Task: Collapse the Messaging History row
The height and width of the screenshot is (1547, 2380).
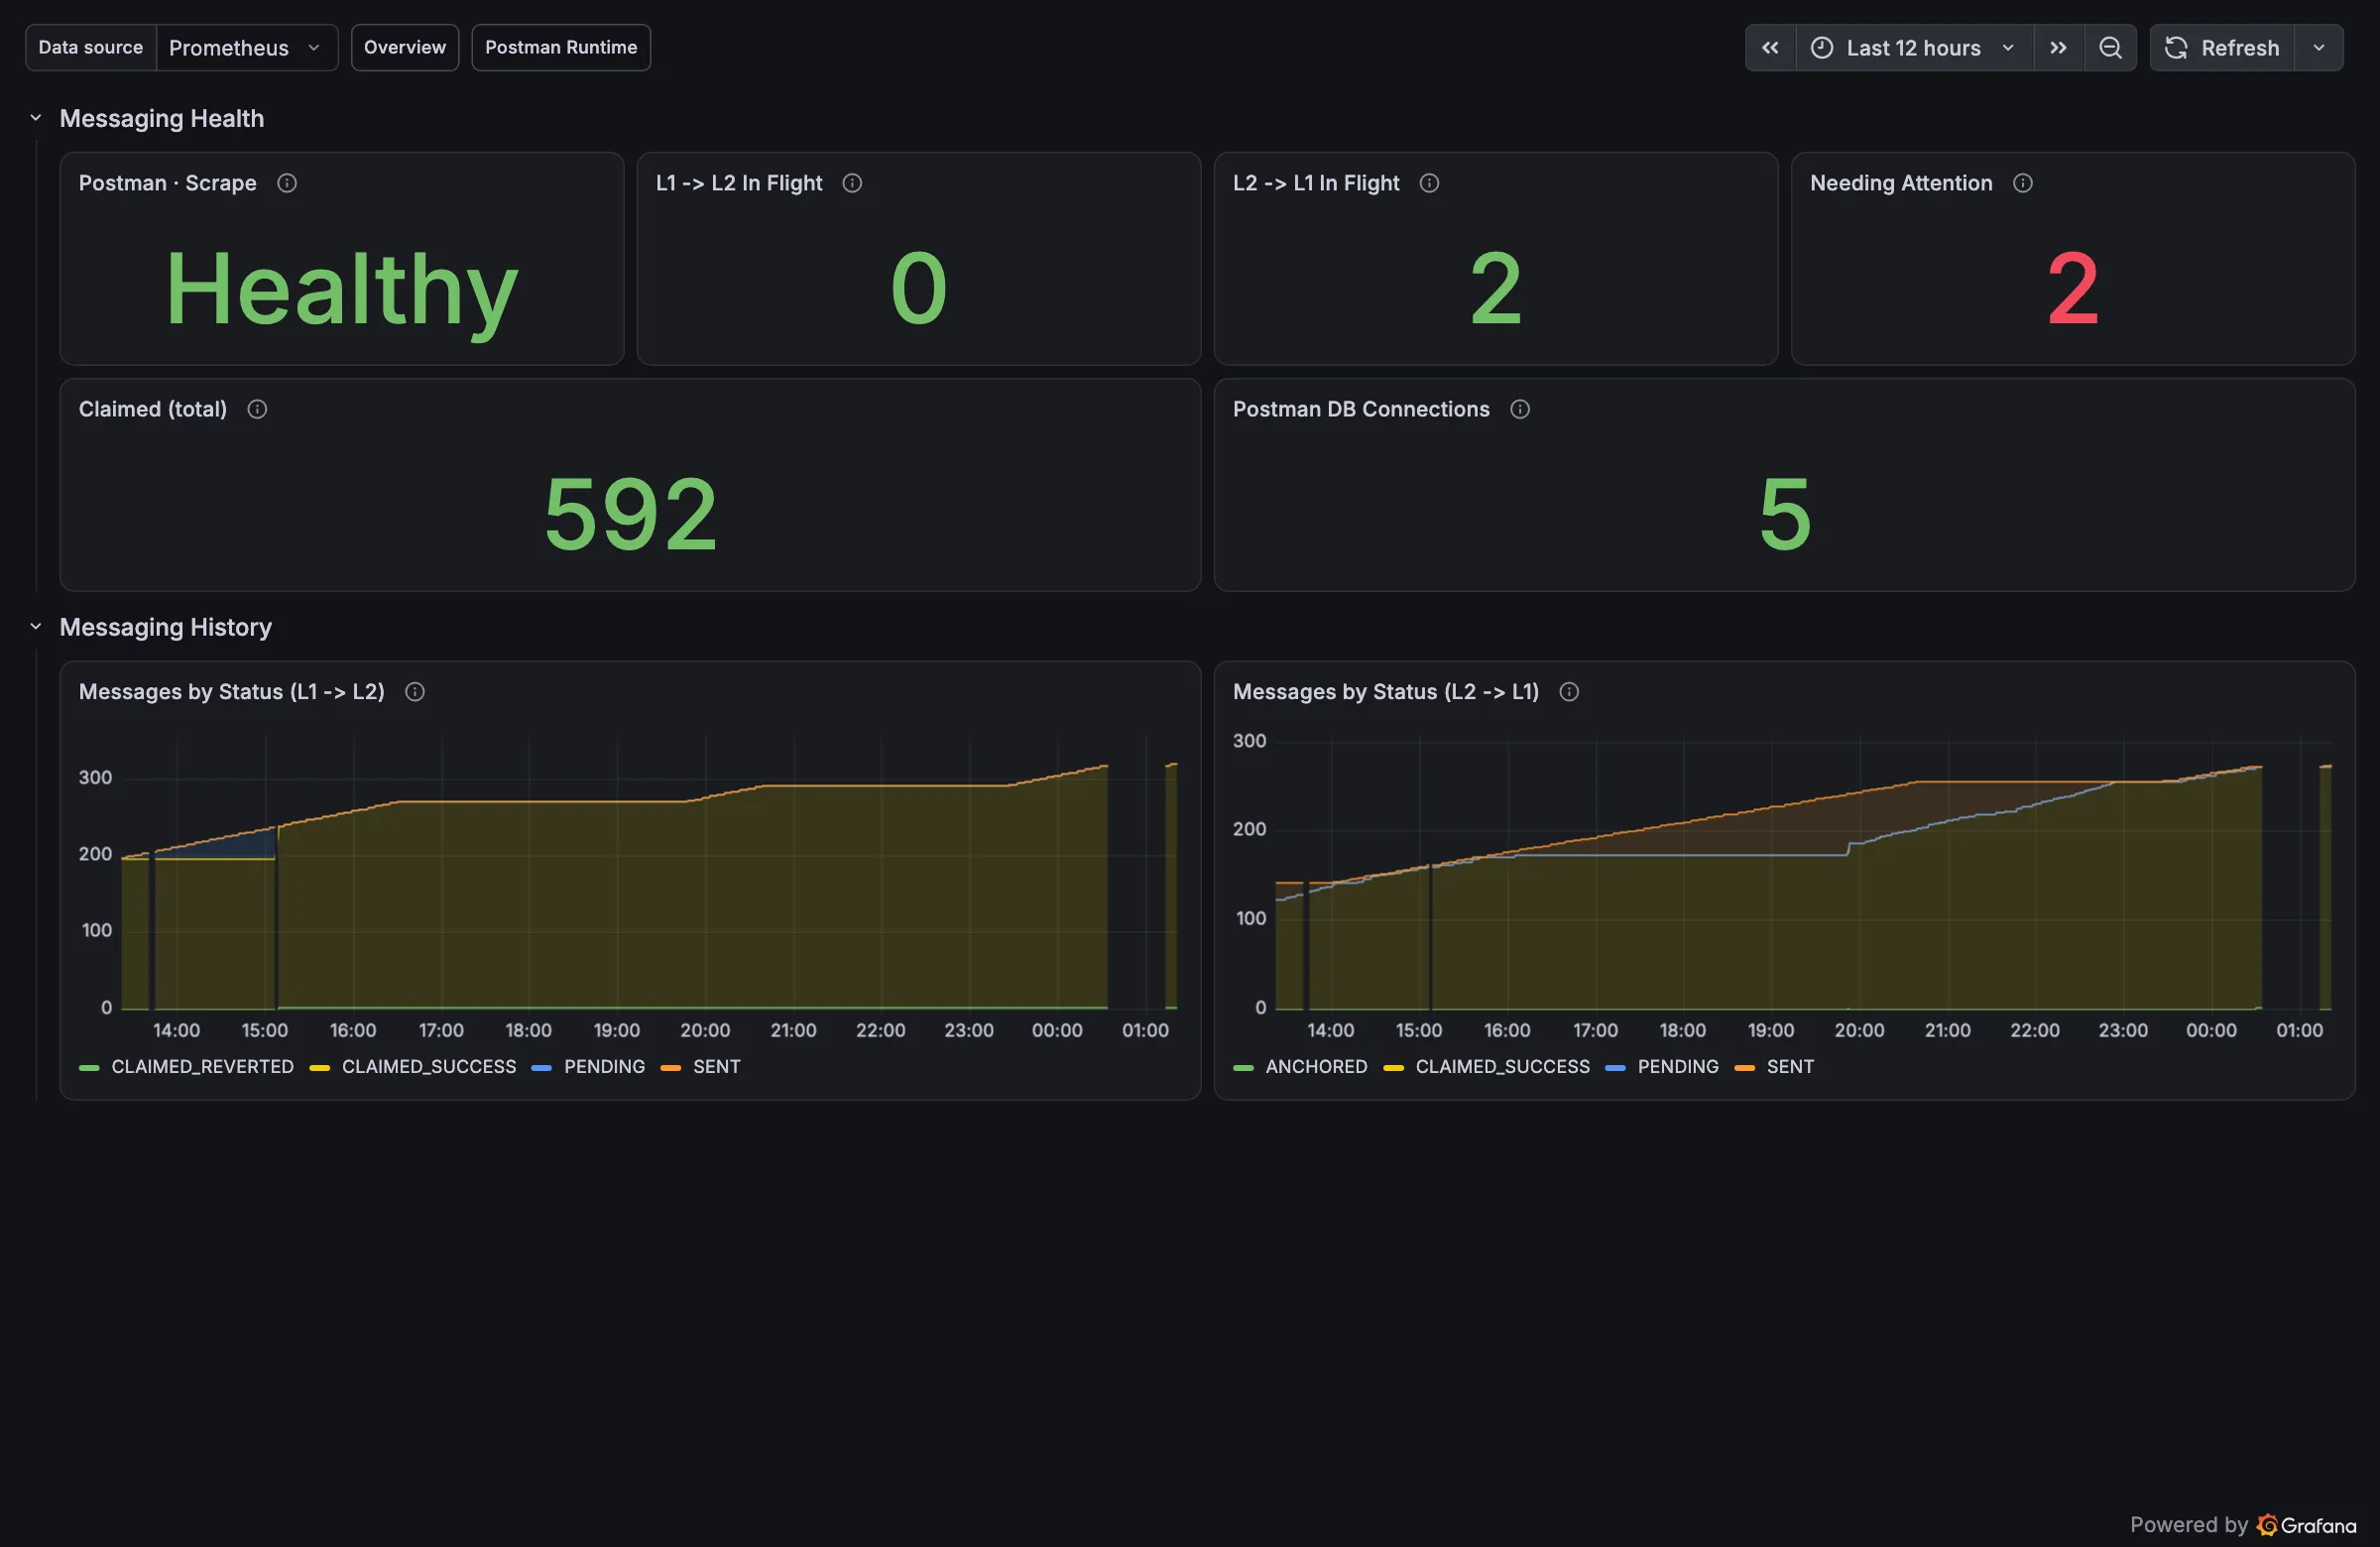Action: tap(36, 627)
